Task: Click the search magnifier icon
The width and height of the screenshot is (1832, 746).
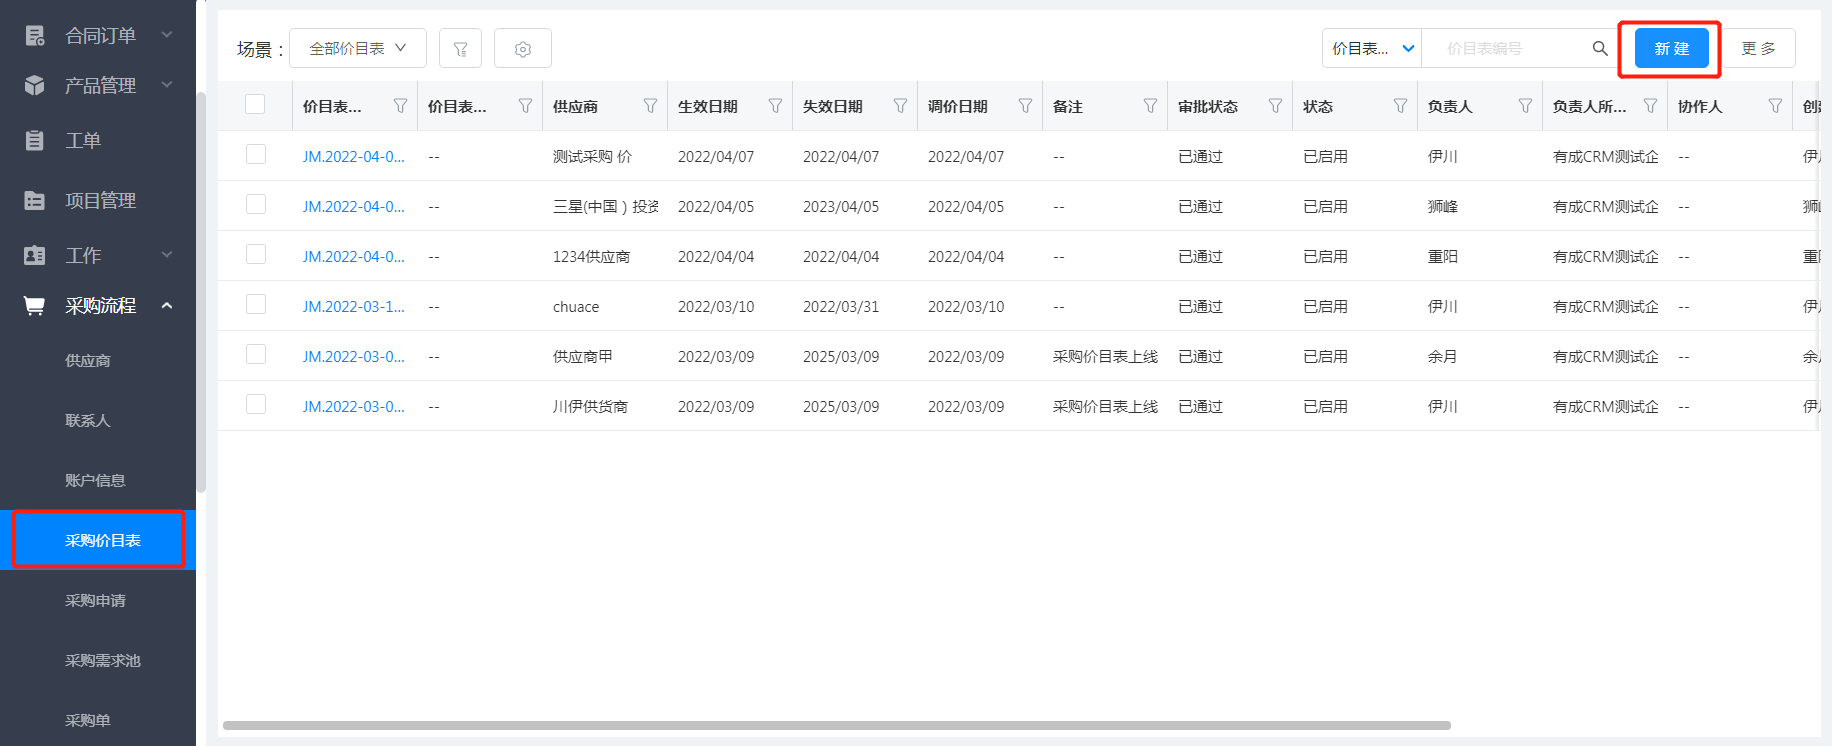Action: (1600, 48)
